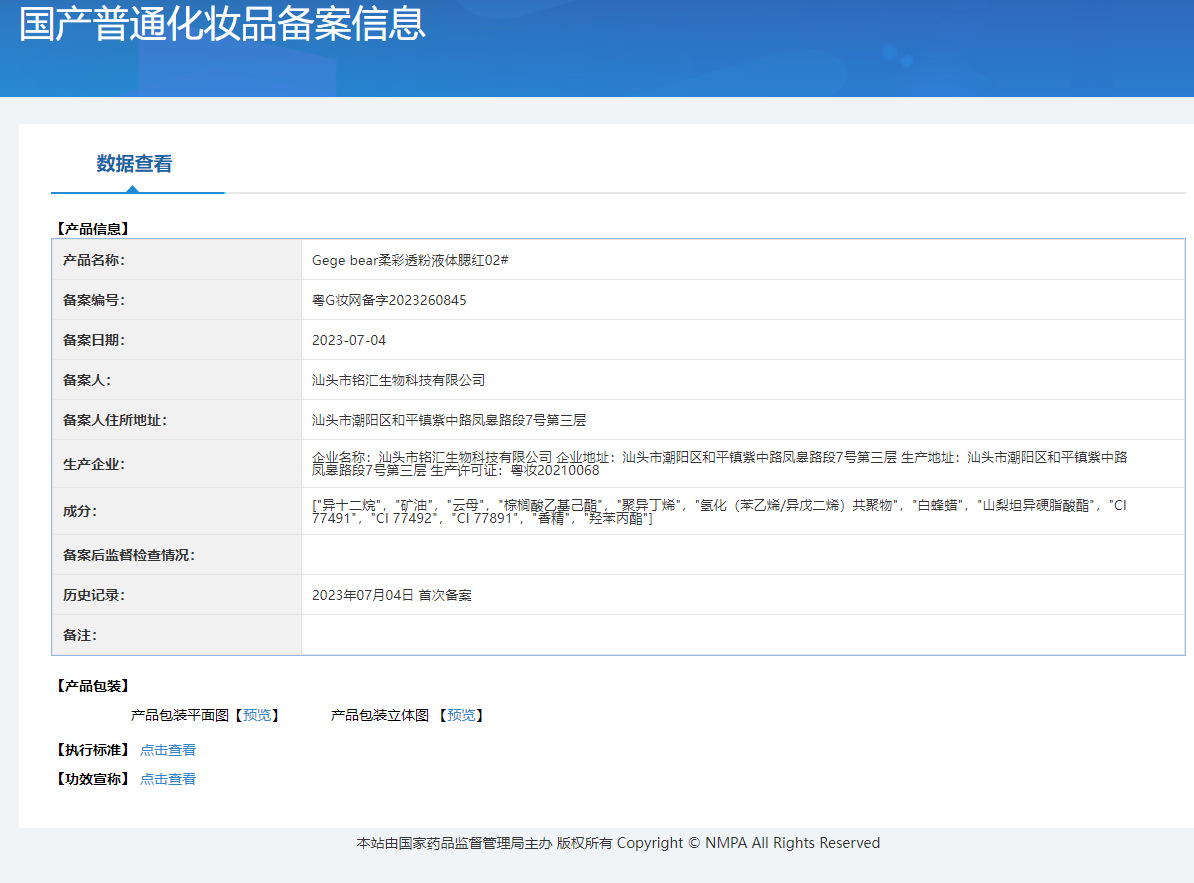Image resolution: width=1194 pixels, height=883 pixels.
Task: Click the 成分 row label
Action: tap(80, 512)
